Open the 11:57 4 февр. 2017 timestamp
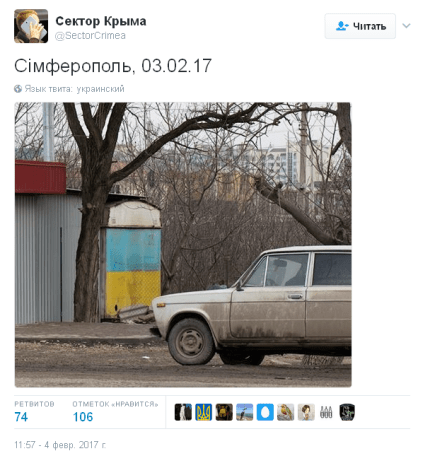 60,445
